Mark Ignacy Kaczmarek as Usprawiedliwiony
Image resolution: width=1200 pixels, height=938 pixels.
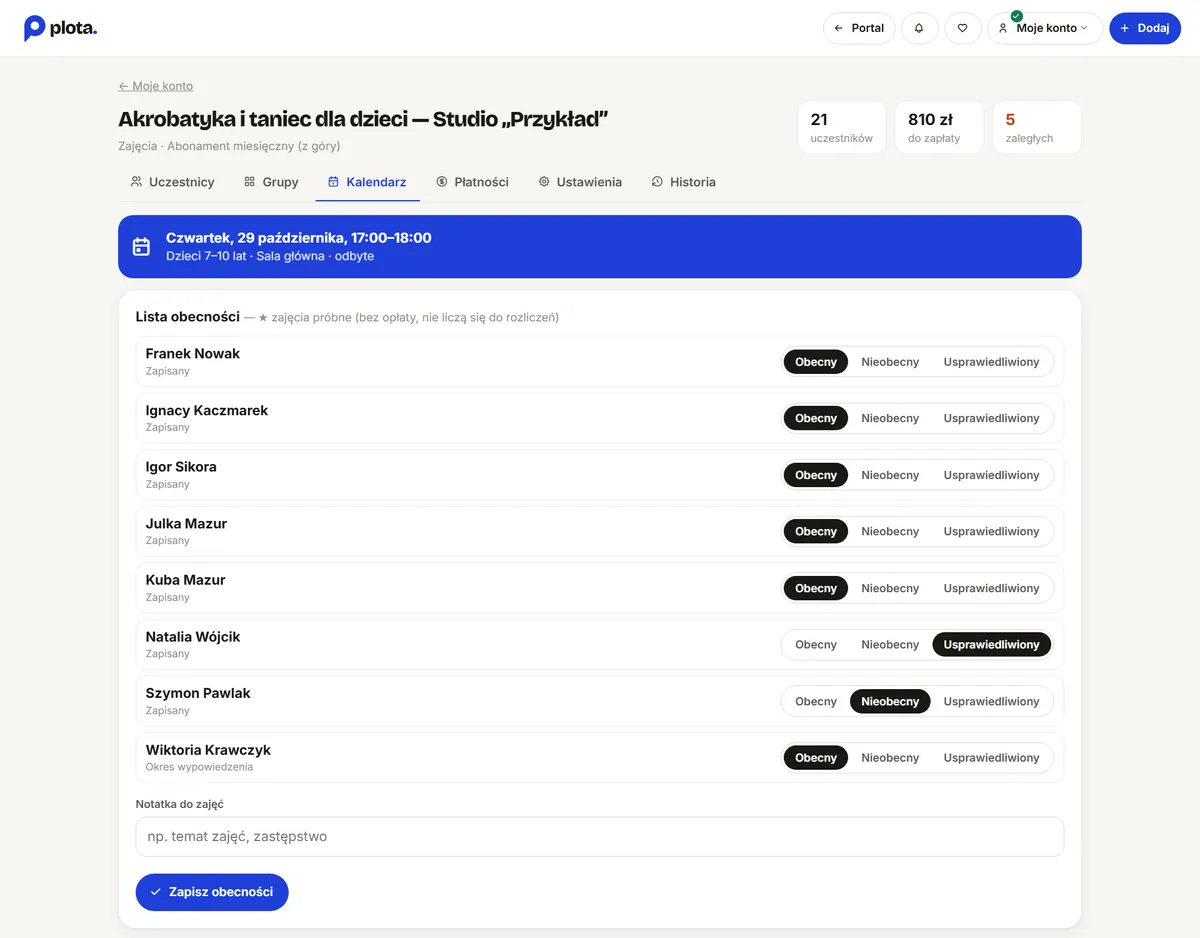(991, 418)
